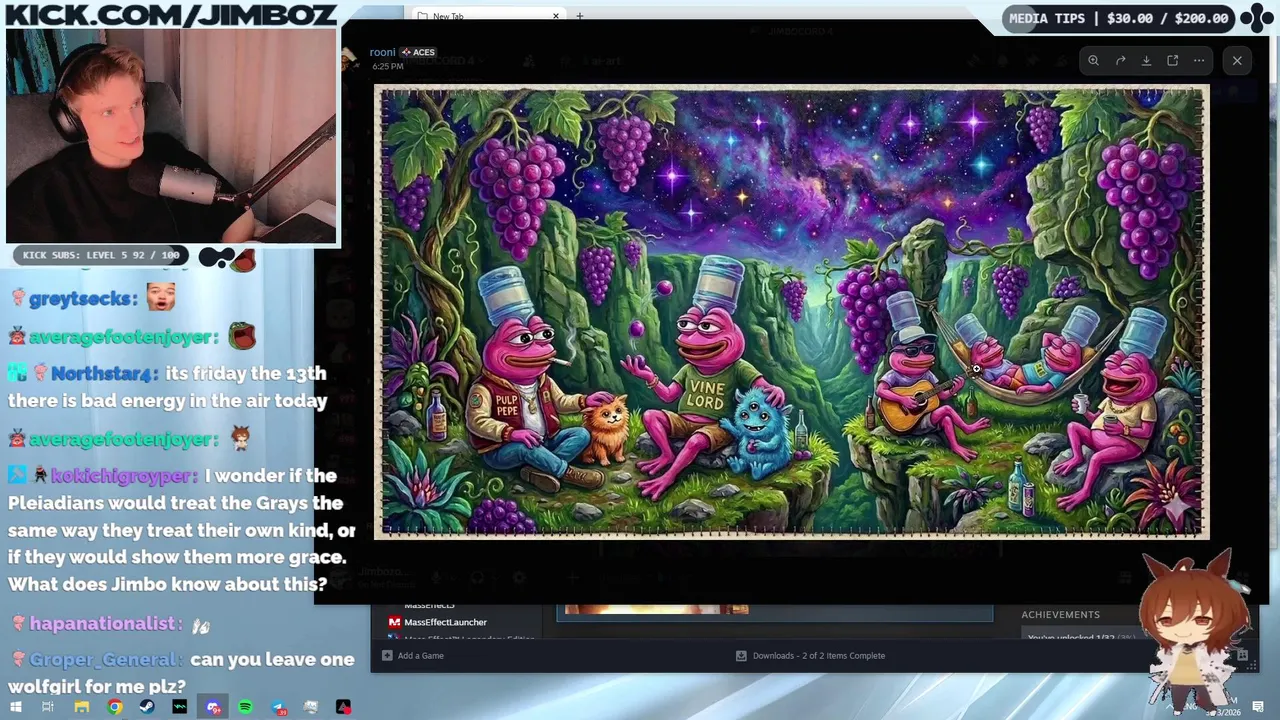The image size is (1280, 720).
Task: Launch Google Chrome from the taskbar
Action: coord(114,707)
